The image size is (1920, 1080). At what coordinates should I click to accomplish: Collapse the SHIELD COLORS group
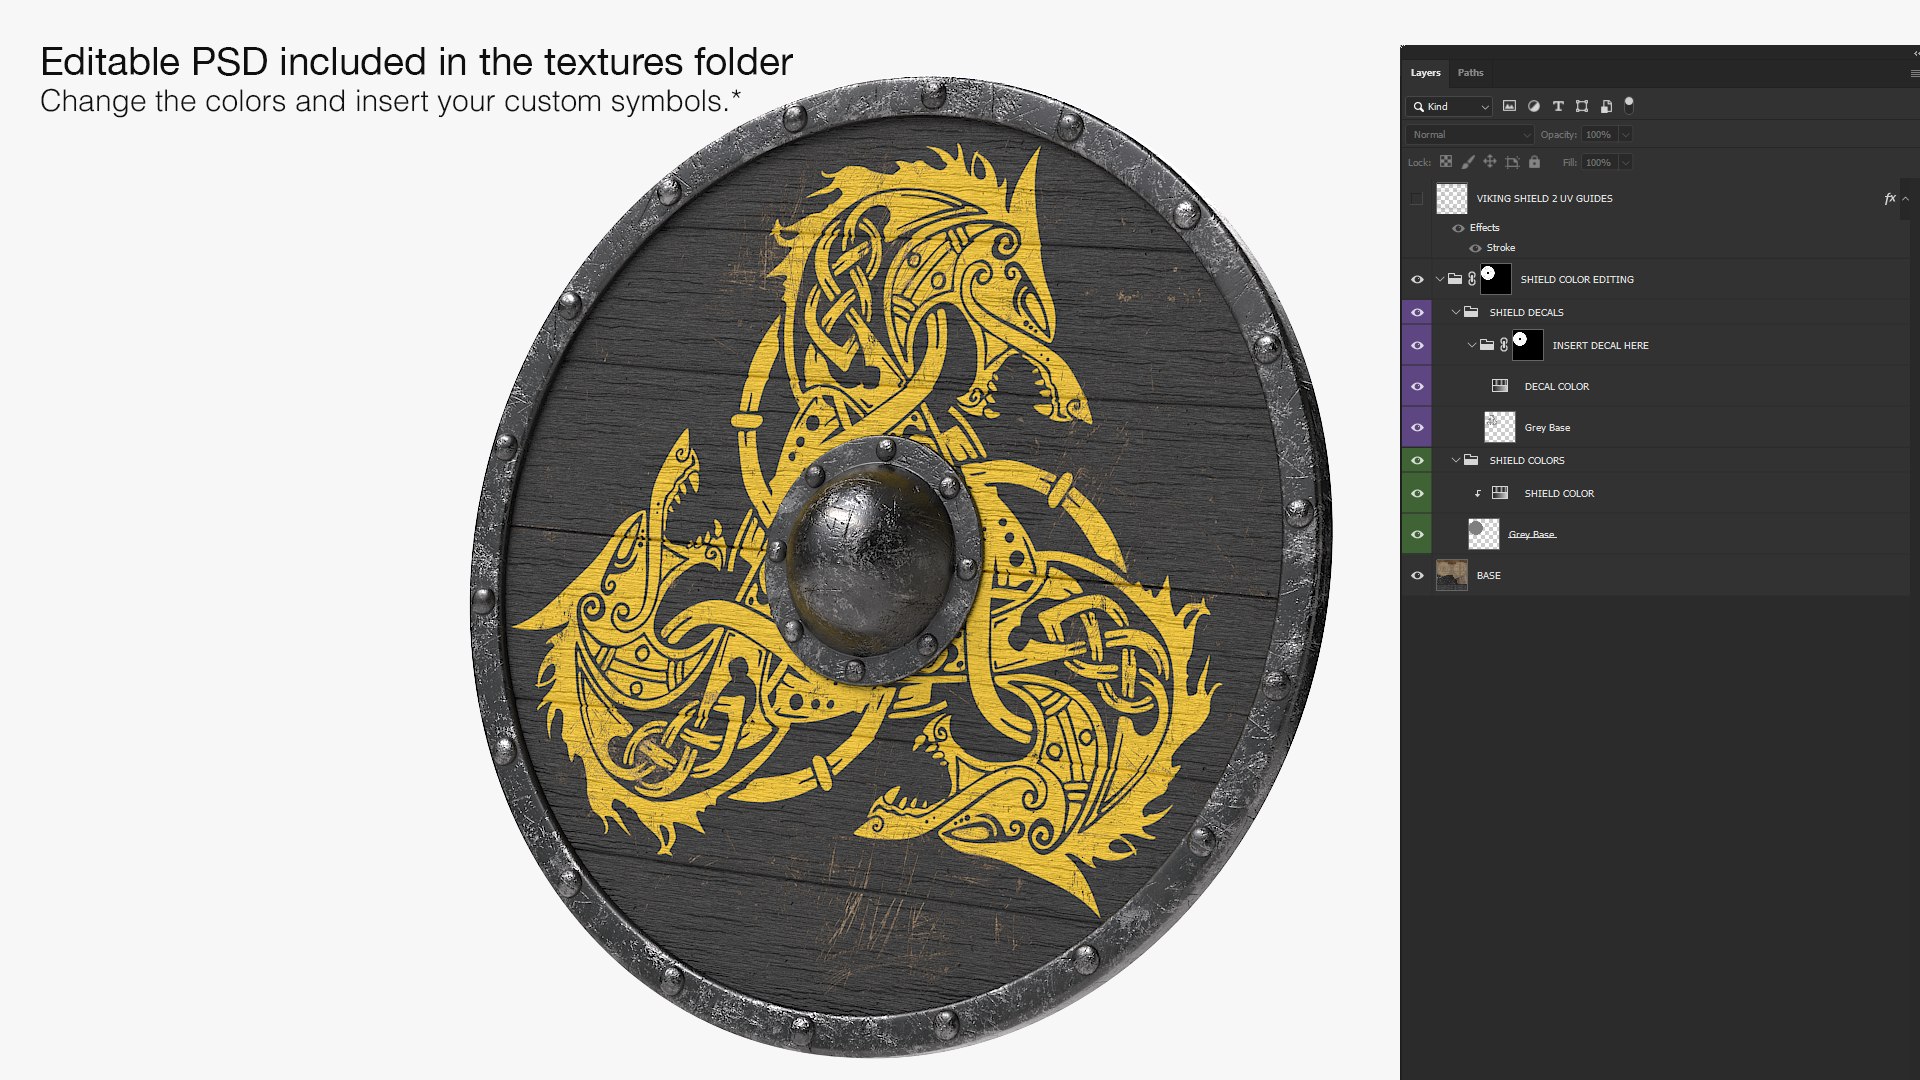[x=1456, y=460]
